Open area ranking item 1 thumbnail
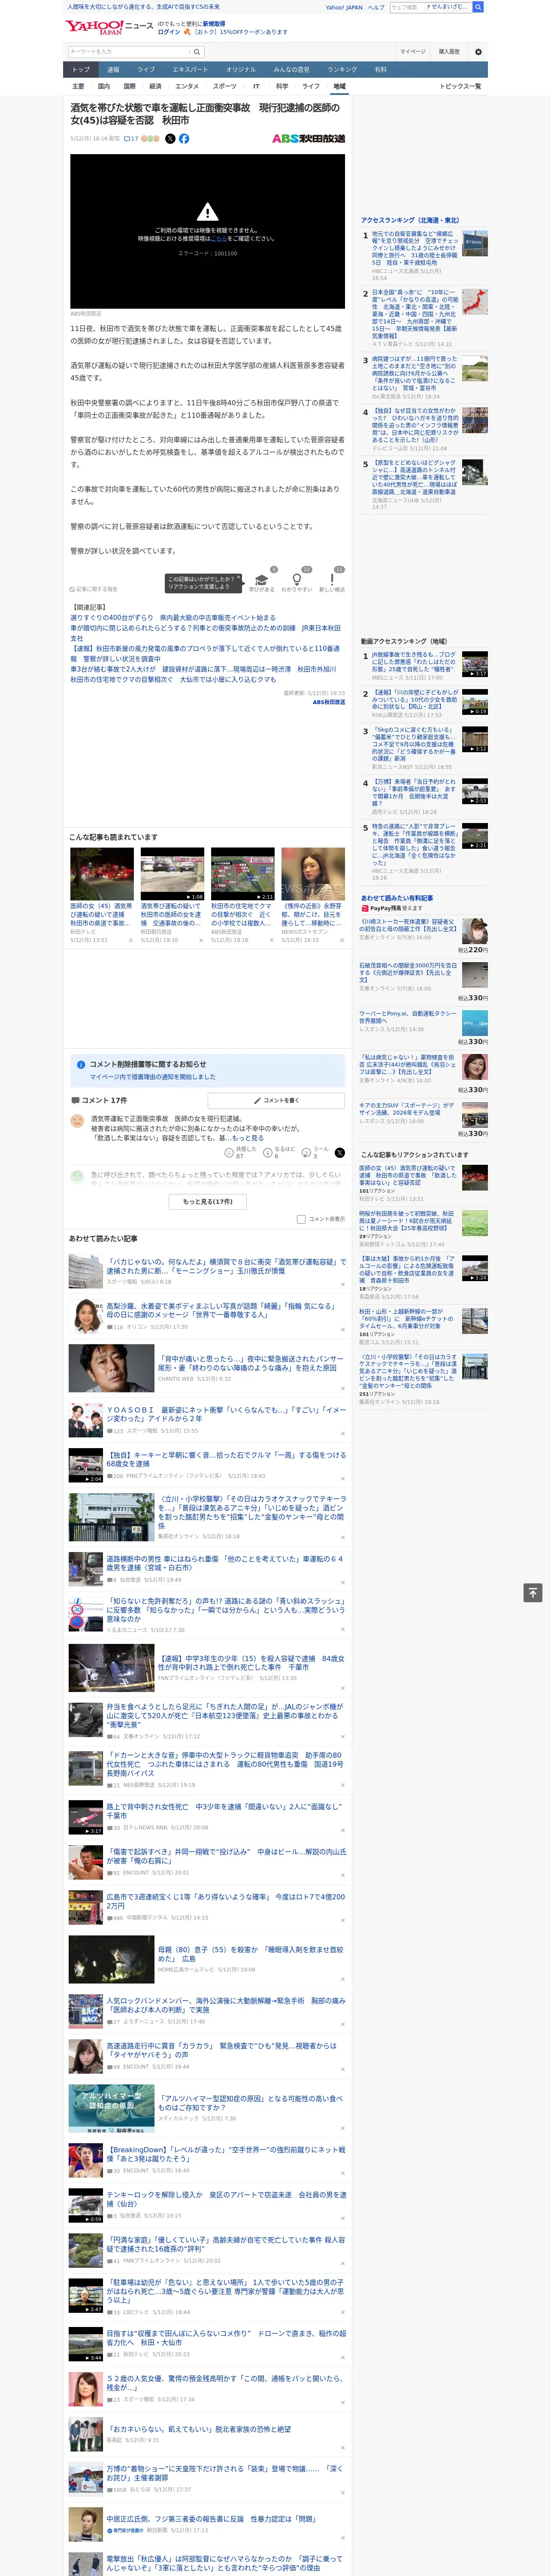551x2576 pixels. pyautogui.click(x=475, y=243)
